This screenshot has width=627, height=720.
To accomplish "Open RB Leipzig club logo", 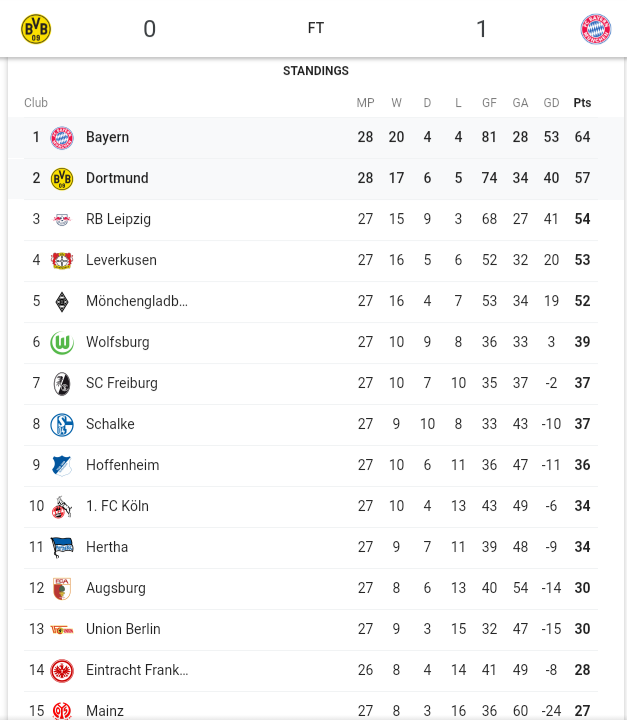I will pos(62,219).
